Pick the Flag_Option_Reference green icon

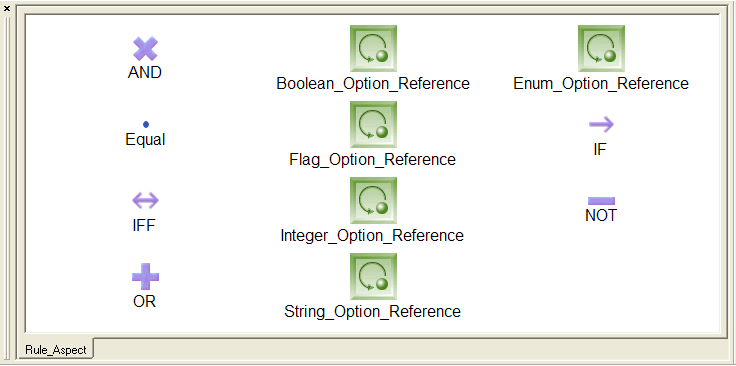click(x=373, y=124)
